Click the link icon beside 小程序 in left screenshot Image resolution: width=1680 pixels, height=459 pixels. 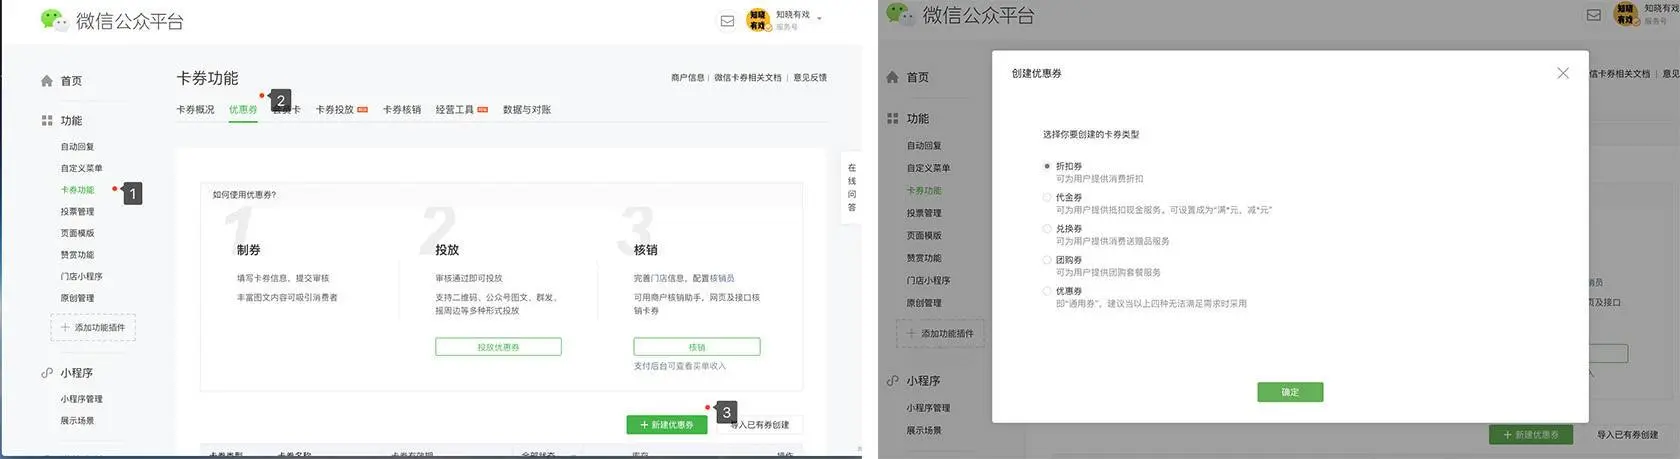tap(47, 373)
